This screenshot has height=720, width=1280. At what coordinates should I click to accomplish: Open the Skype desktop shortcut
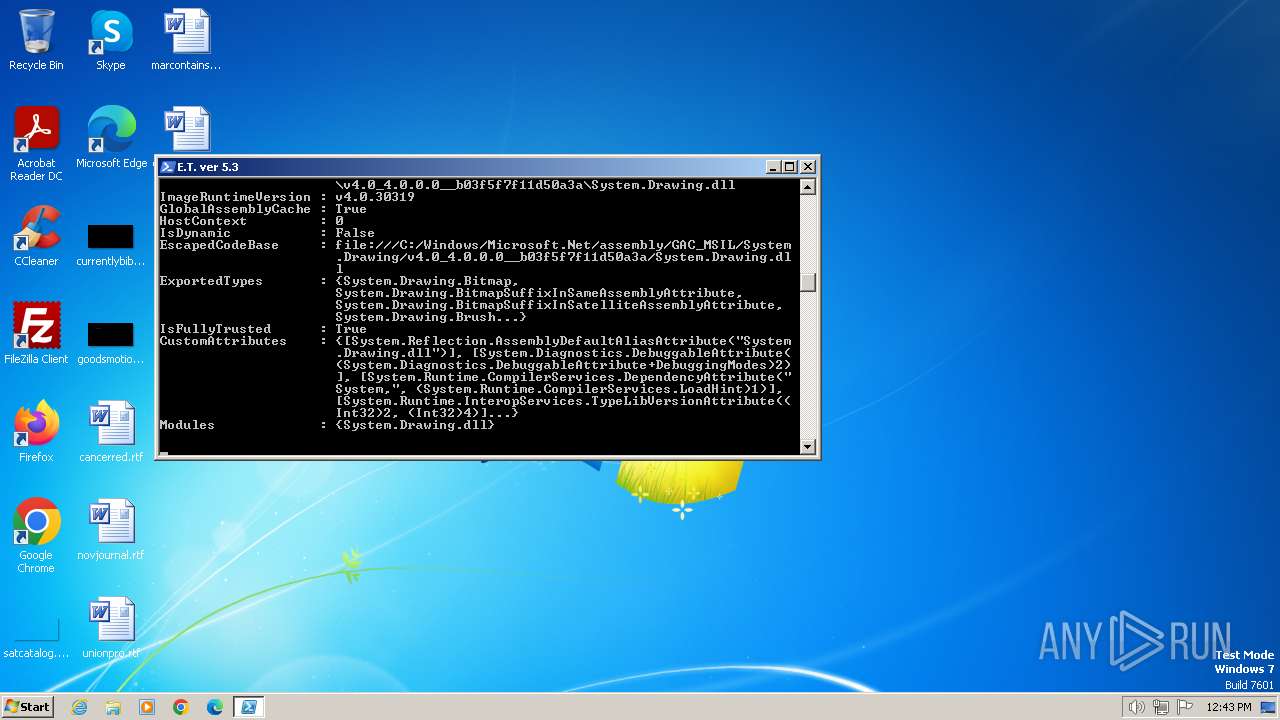(x=111, y=40)
